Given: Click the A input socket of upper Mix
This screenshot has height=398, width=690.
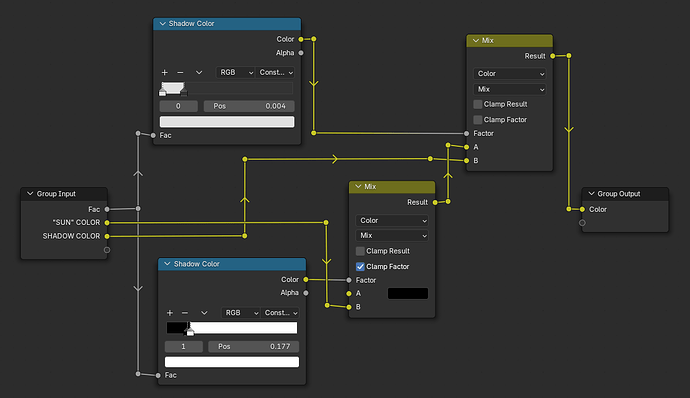Looking at the screenshot, I should (466, 147).
